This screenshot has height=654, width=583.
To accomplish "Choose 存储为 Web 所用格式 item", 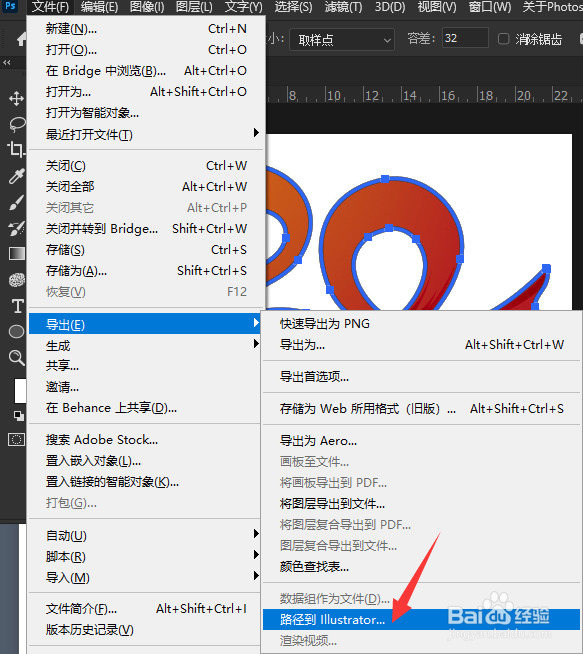I will tap(421, 408).
